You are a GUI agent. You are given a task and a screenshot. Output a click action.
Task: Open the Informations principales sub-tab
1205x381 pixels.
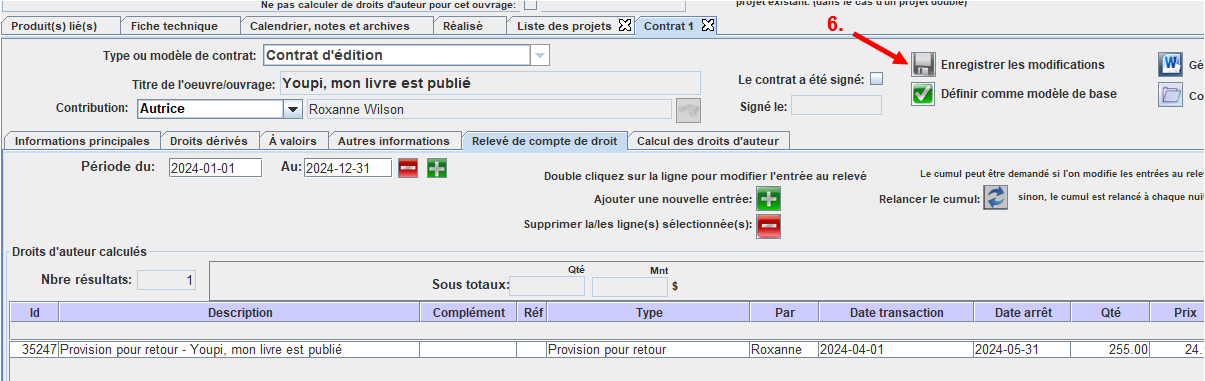coord(82,141)
